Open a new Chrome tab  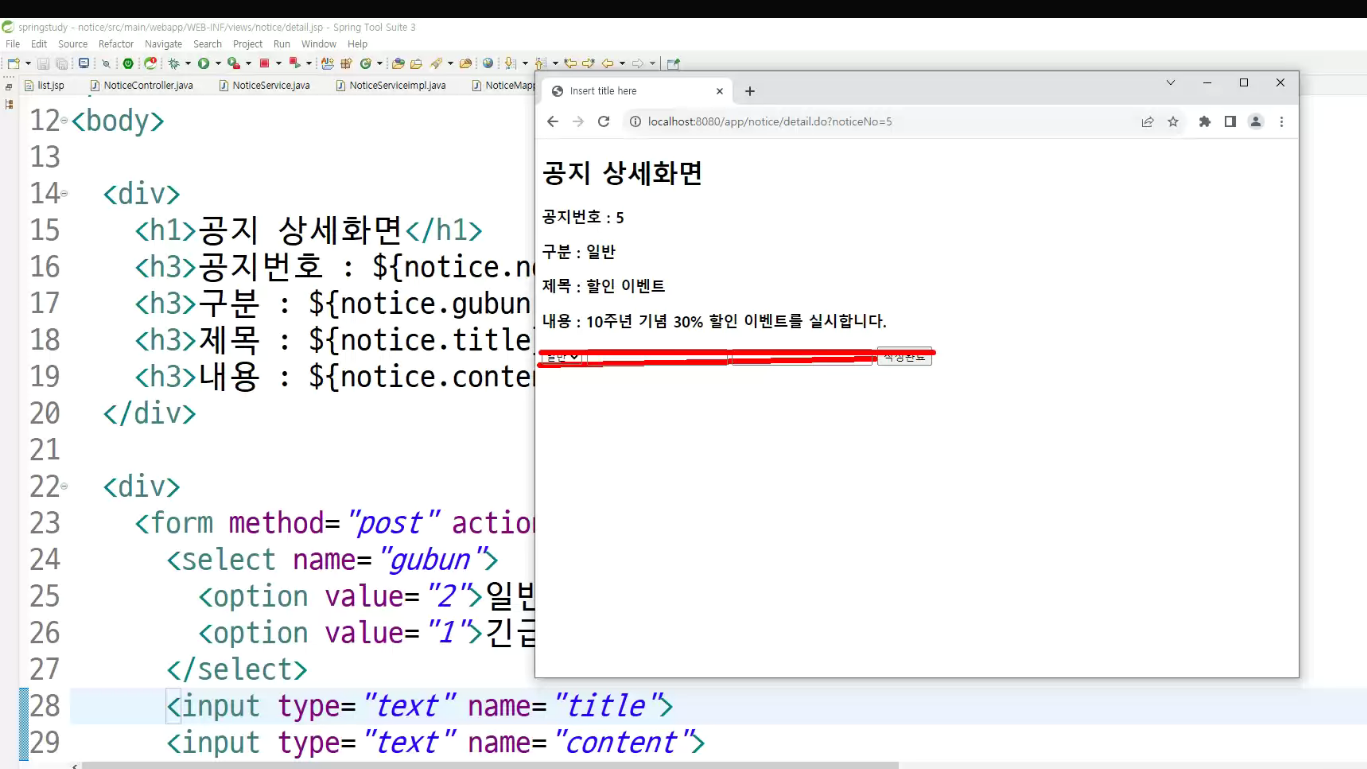pyautogui.click(x=750, y=91)
